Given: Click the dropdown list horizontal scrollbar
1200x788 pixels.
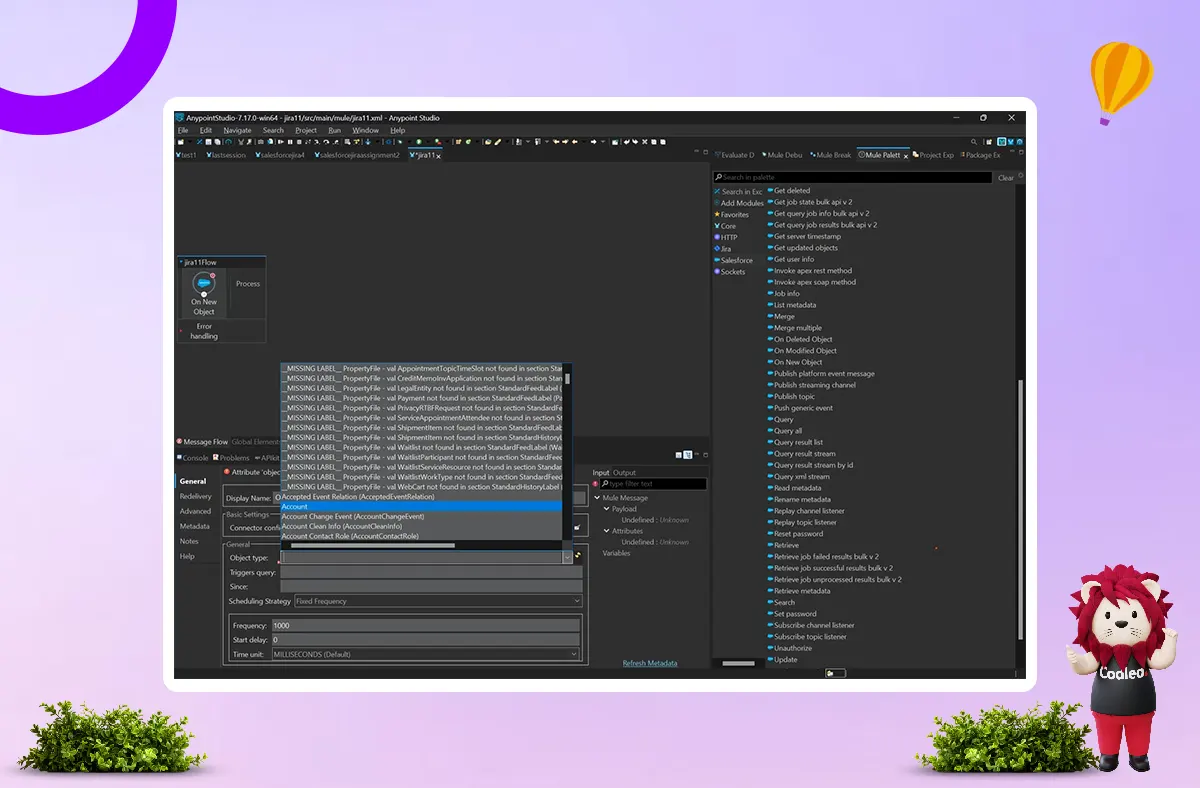Looking at the screenshot, I should coord(372,545).
